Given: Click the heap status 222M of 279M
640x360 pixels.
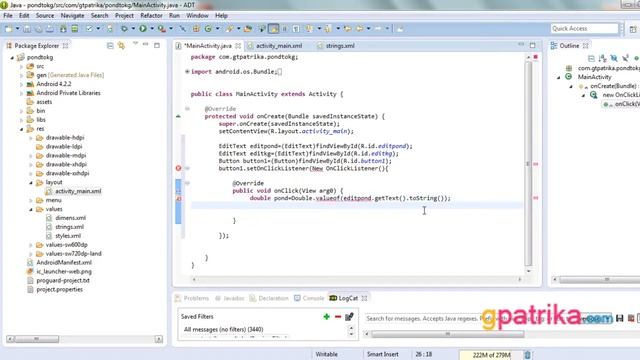Looking at the screenshot, I should [x=491, y=355].
